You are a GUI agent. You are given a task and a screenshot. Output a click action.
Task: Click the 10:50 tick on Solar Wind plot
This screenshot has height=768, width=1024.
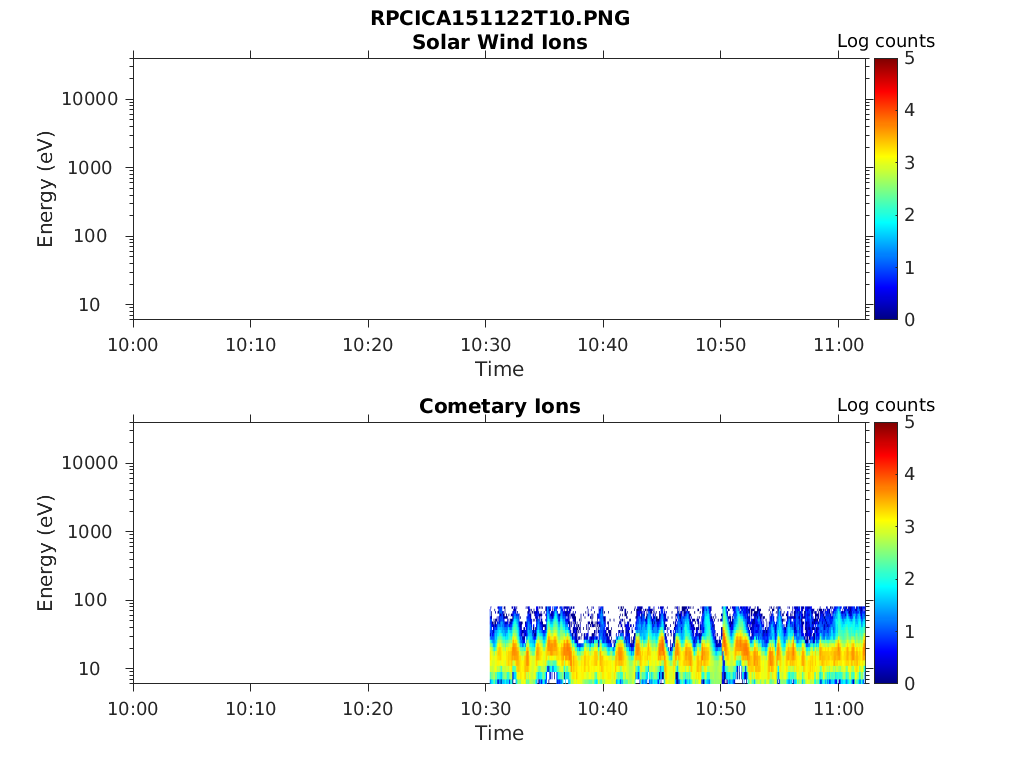tap(720, 345)
